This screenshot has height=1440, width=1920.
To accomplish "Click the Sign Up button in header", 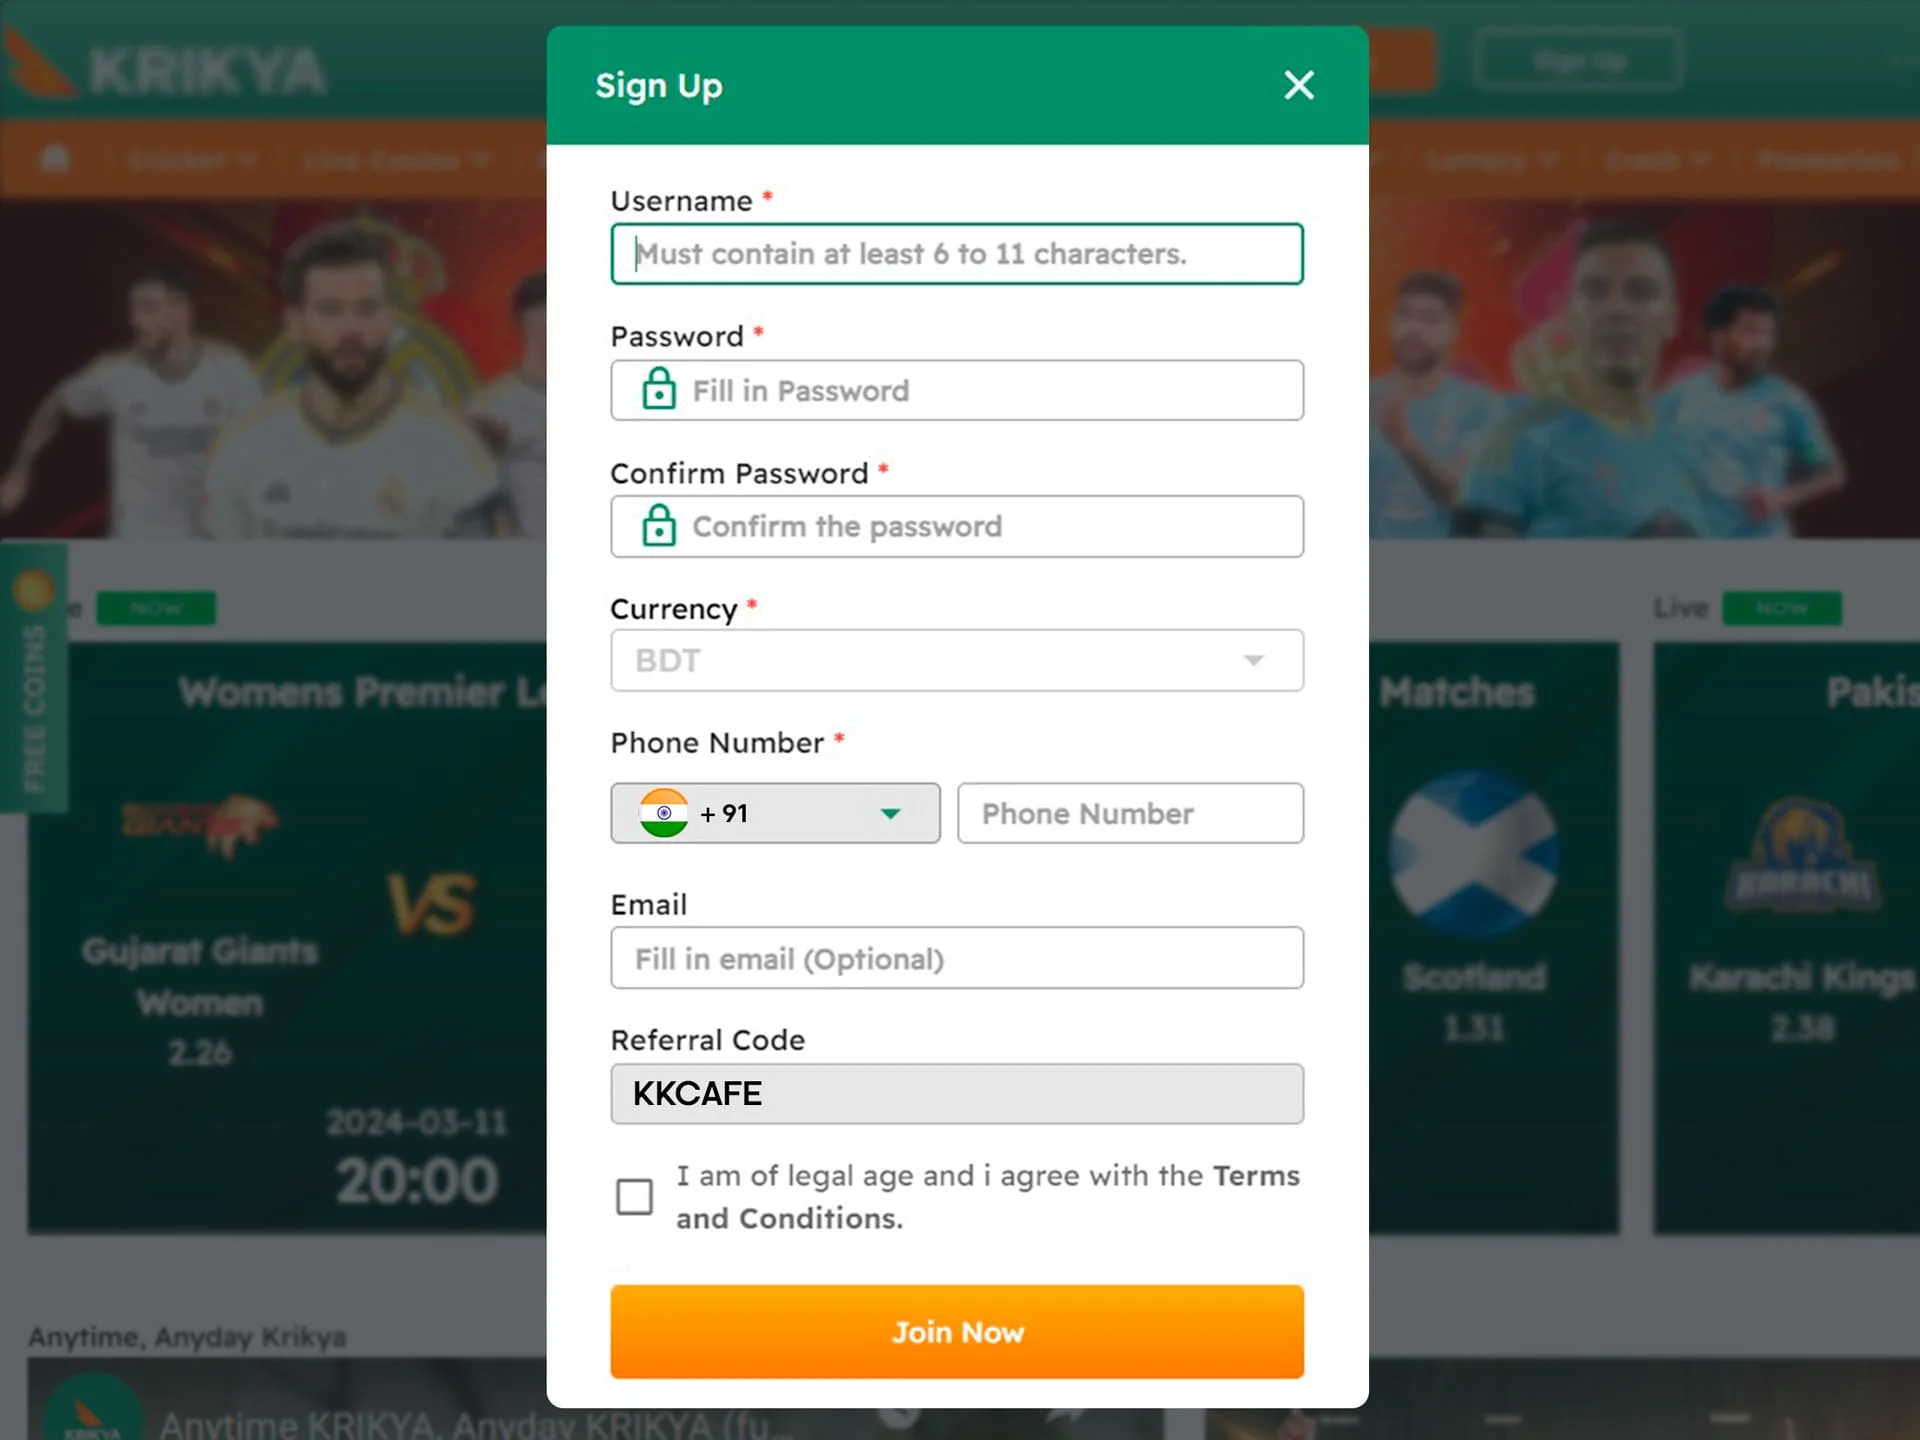I will (1580, 62).
